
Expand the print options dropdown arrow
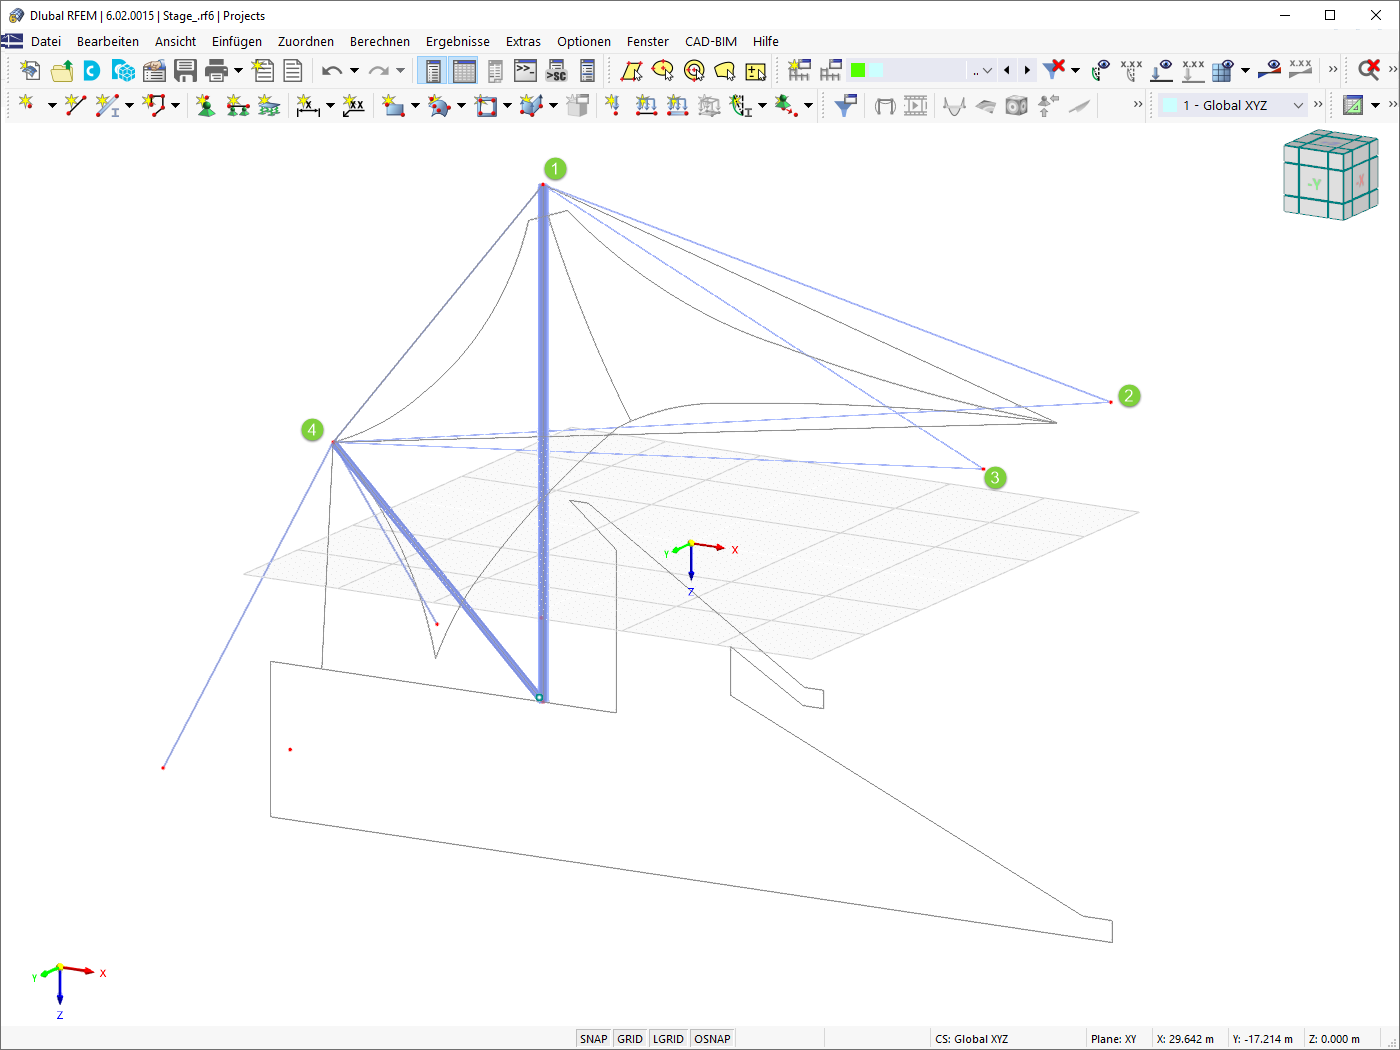(238, 71)
